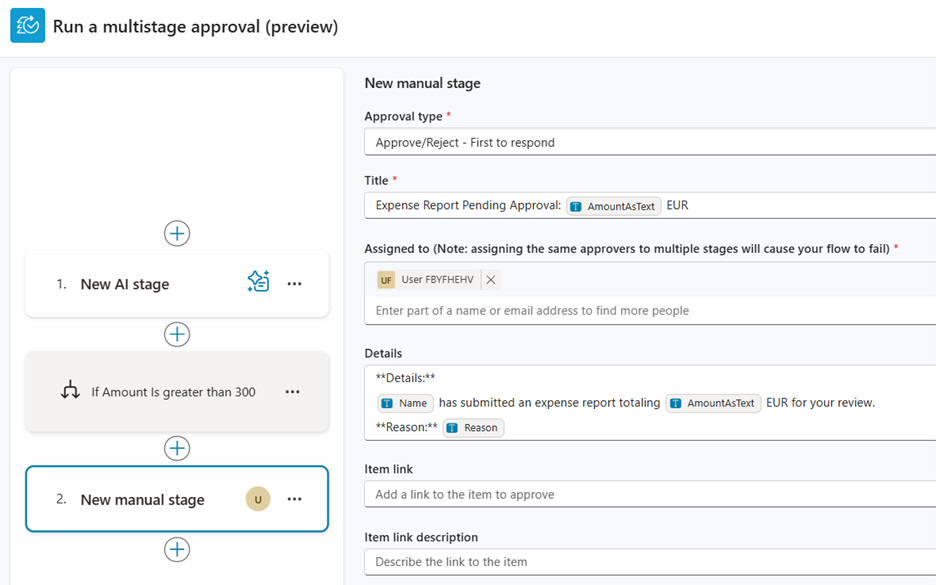Click the multistage approval header icon

point(27,26)
